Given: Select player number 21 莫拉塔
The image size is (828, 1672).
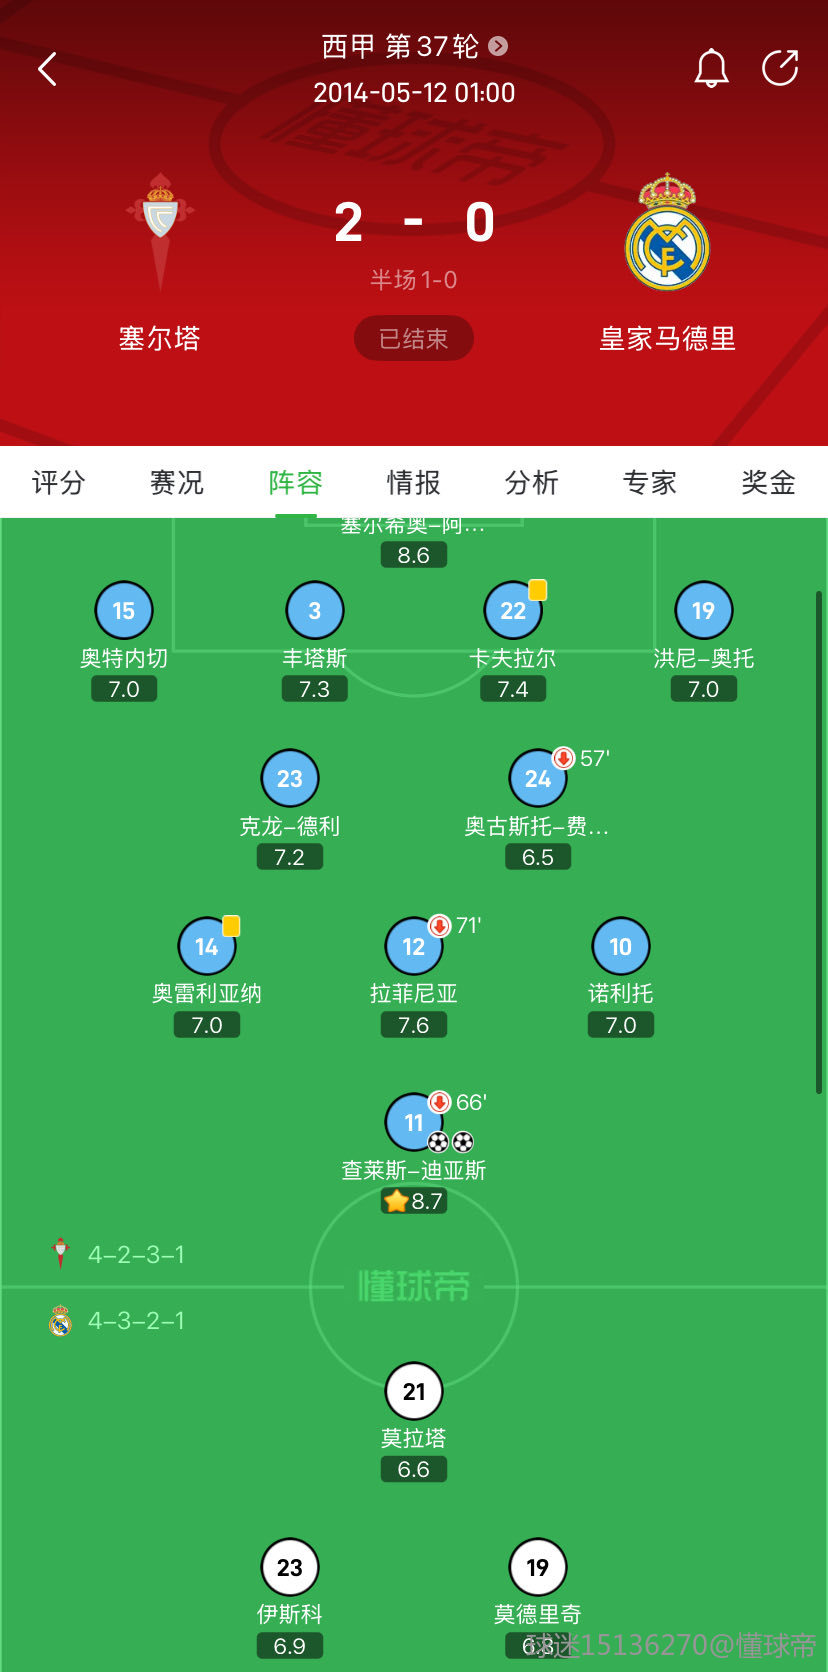Looking at the screenshot, I should [414, 1391].
